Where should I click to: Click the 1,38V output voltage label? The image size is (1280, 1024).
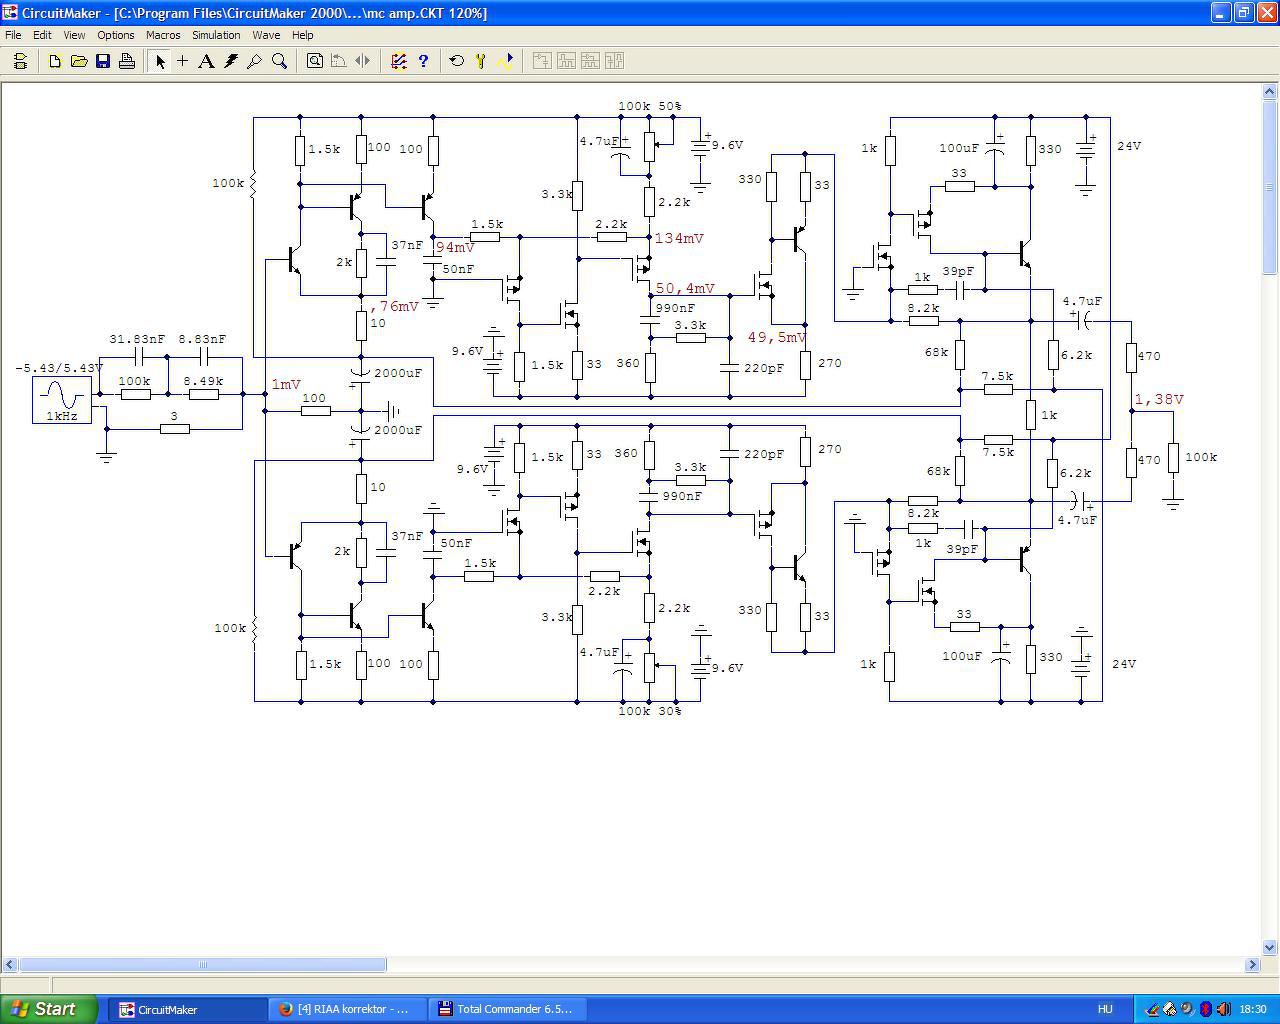tap(1159, 399)
